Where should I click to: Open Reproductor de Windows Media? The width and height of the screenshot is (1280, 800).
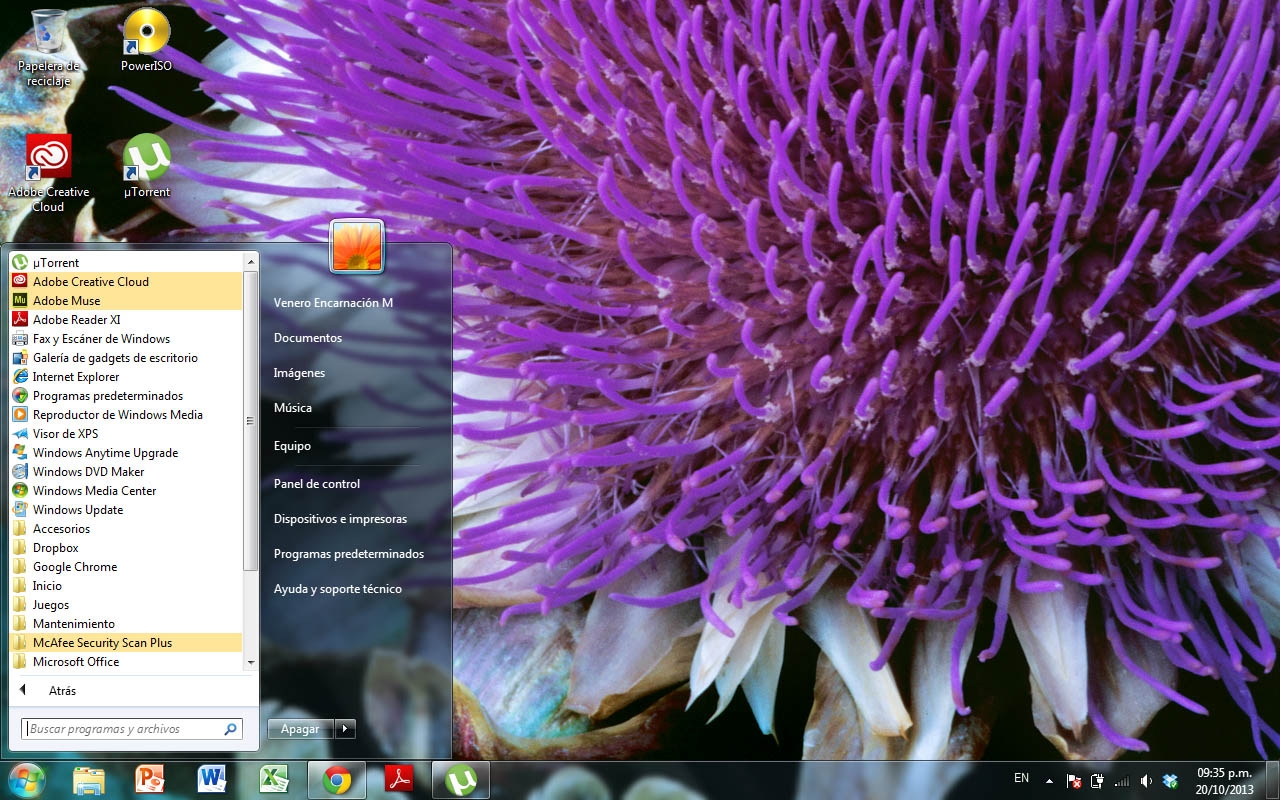126,414
